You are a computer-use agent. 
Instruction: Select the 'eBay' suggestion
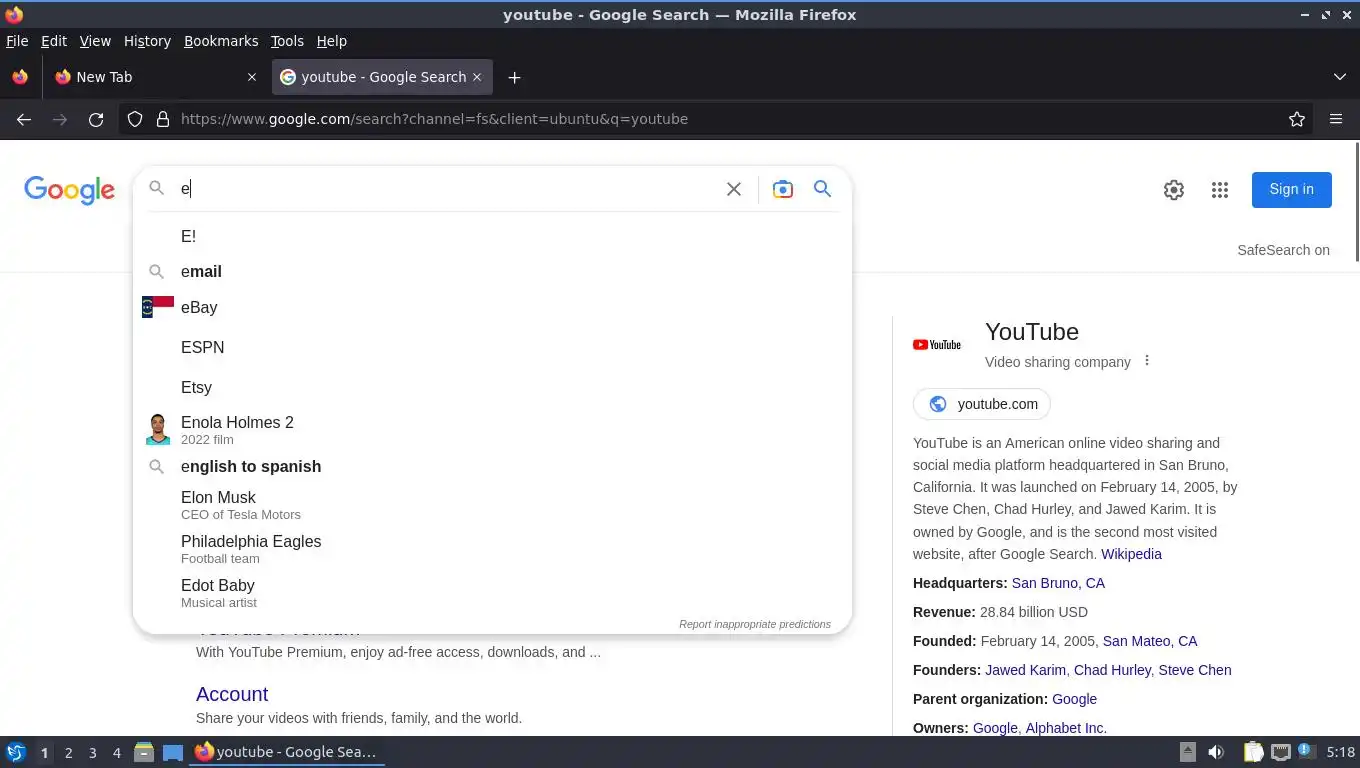pyautogui.click(x=492, y=307)
